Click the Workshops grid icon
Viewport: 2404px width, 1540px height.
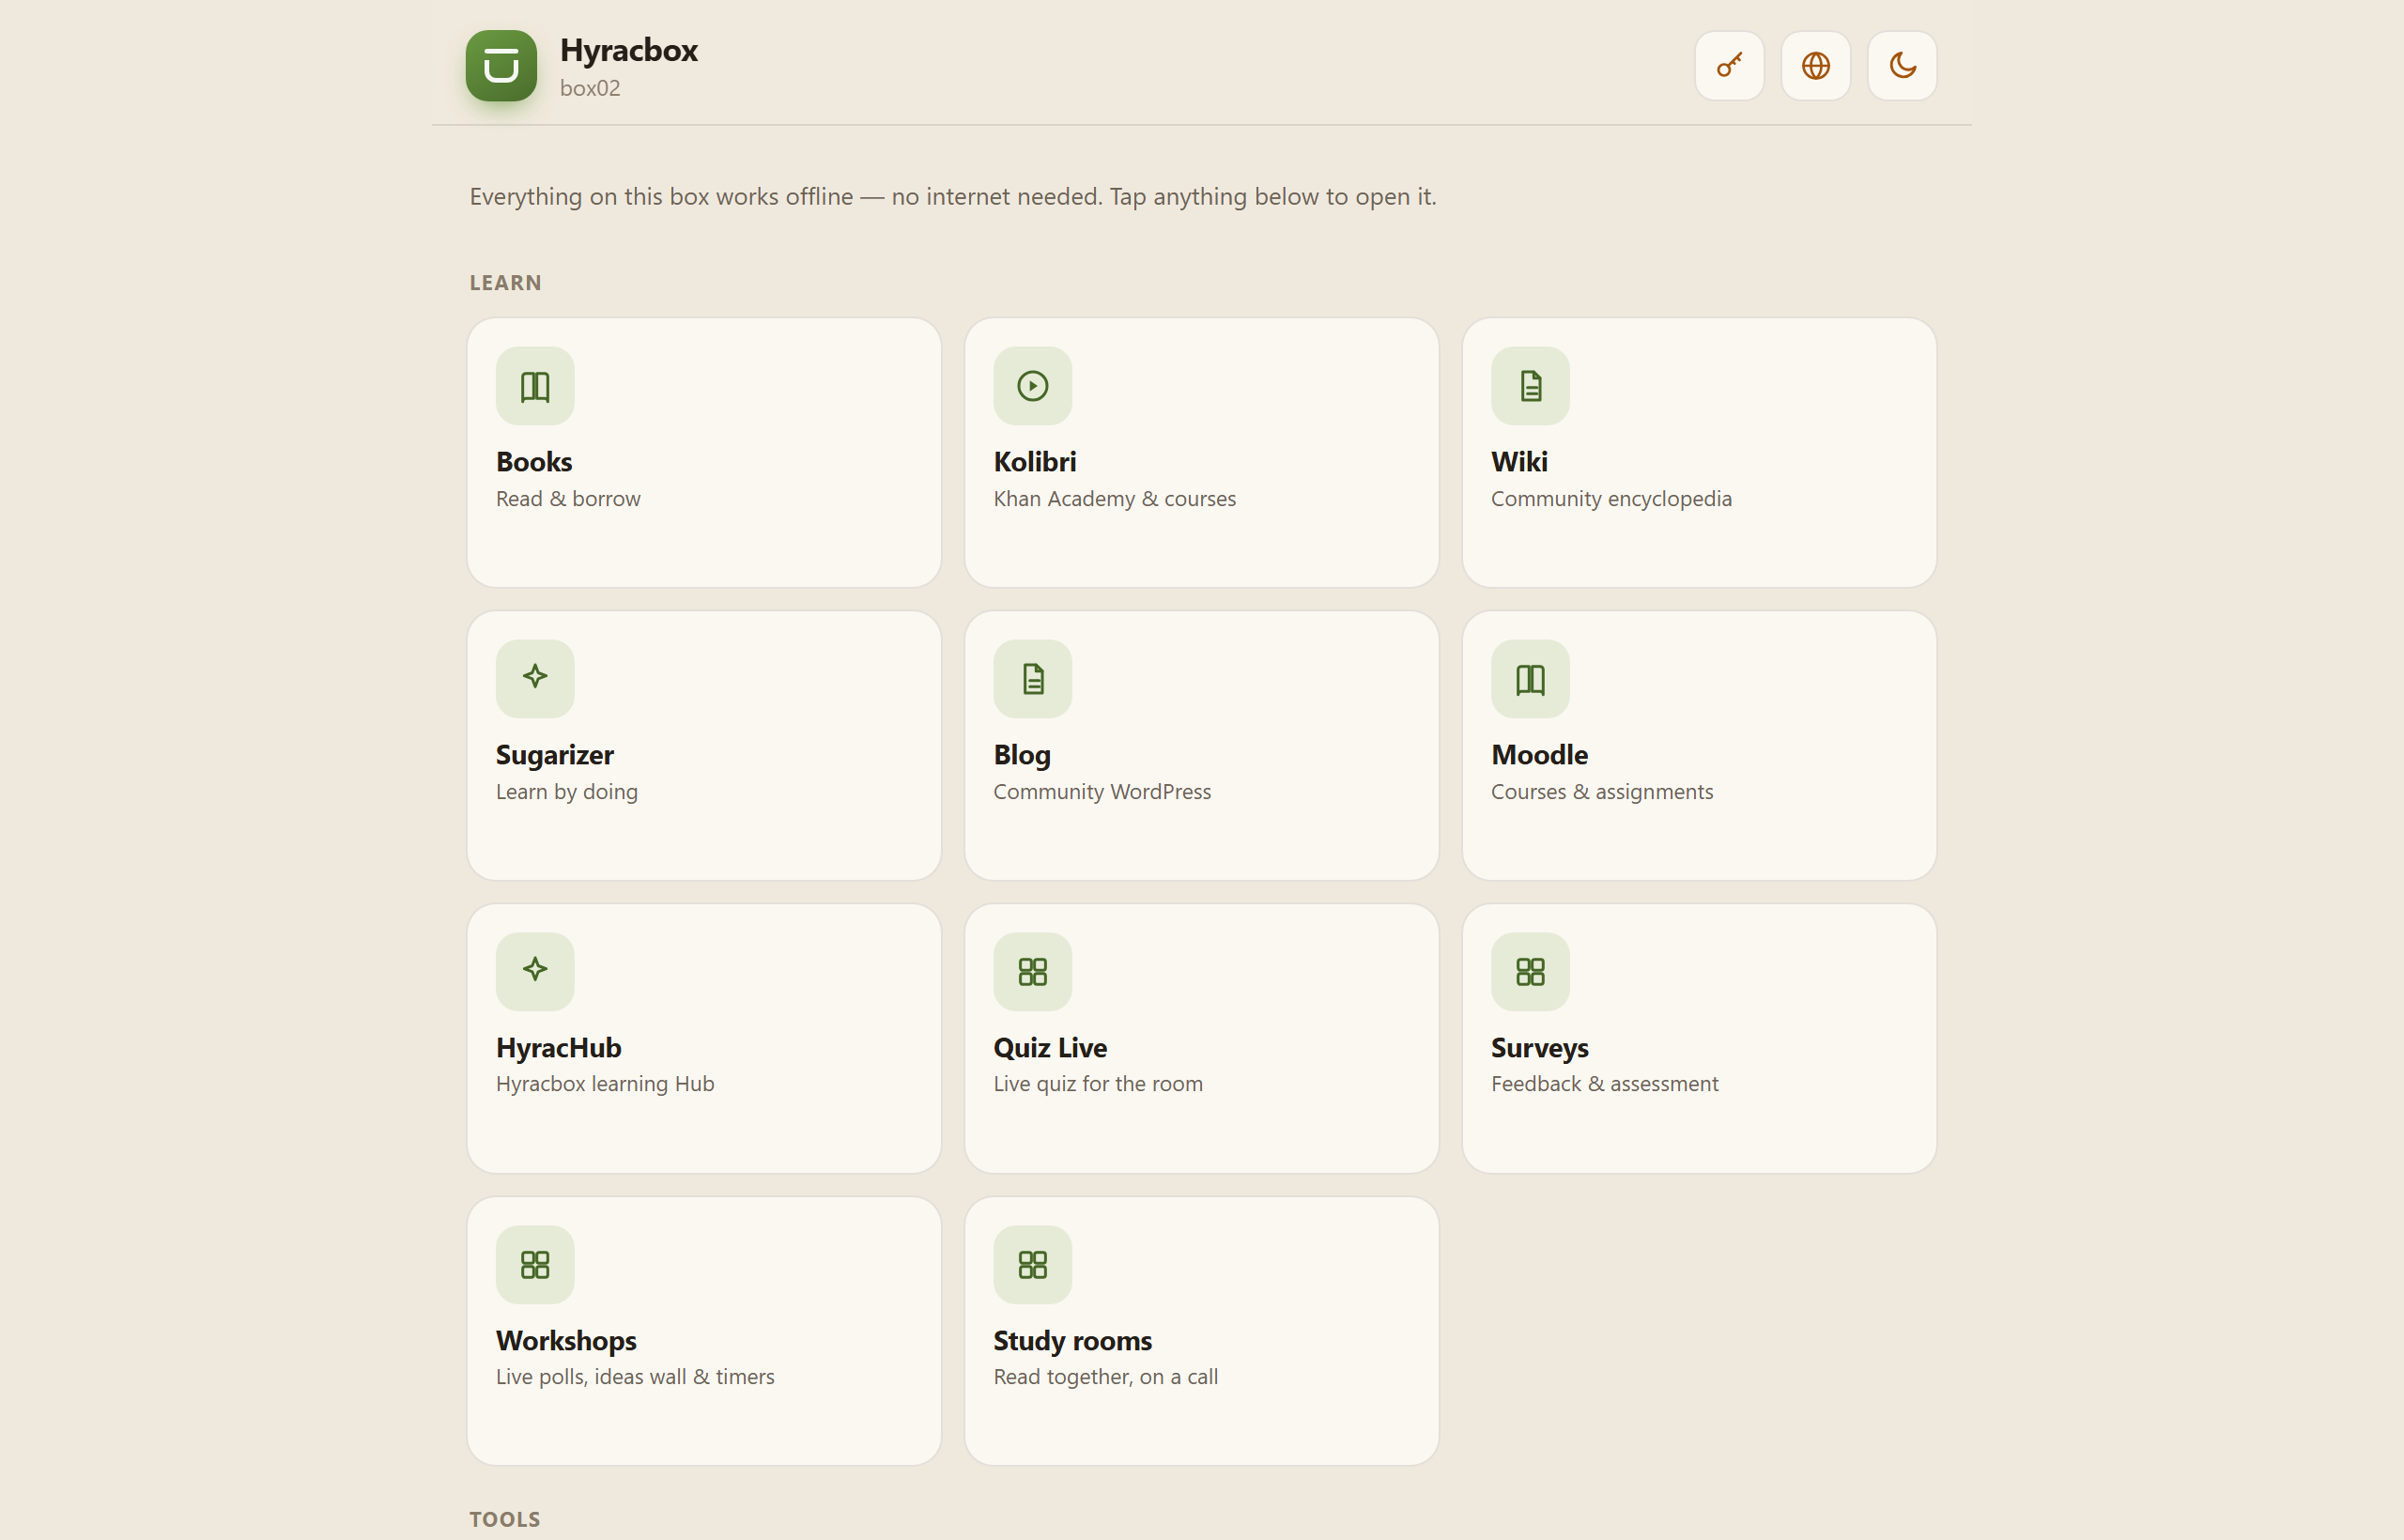coord(535,1264)
